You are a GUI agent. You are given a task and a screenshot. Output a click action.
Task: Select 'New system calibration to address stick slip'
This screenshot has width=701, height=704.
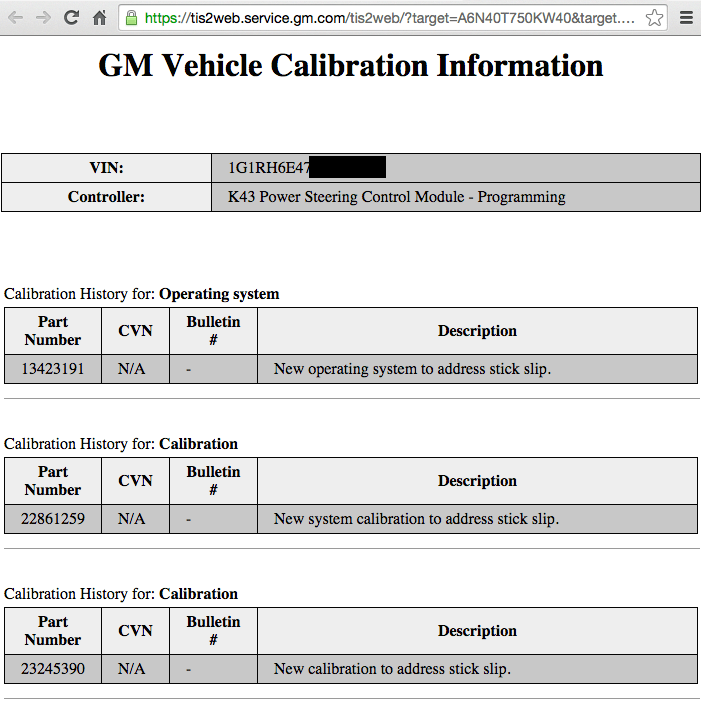pyautogui.click(x=416, y=519)
